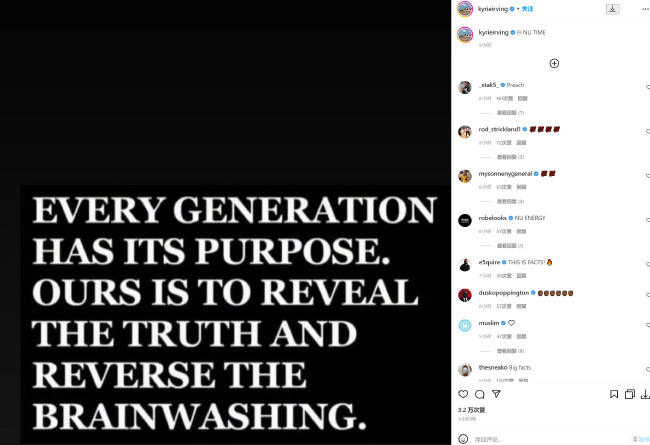The height and width of the screenshot is (445, 650).
Task: Open mysonnenygeneral profile link
Action: 505,174
